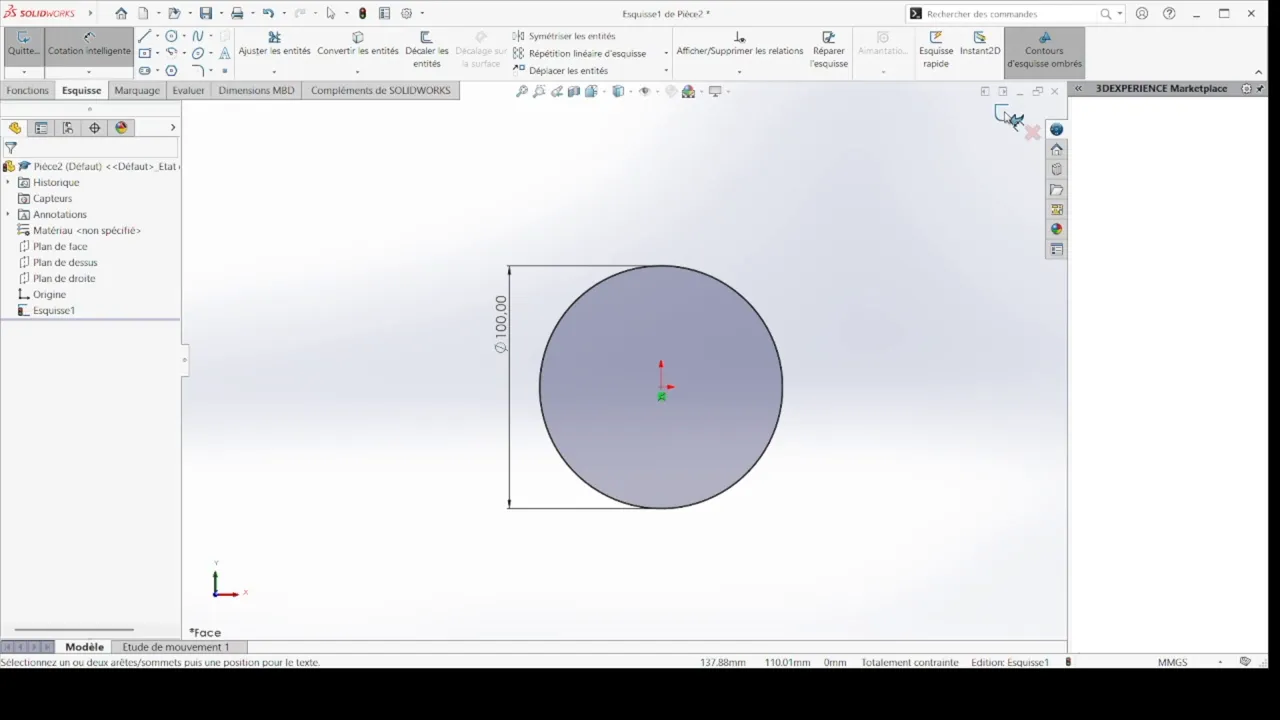
Task: Select Esquisse1 in the feature tree
Action: coord(54,310)
